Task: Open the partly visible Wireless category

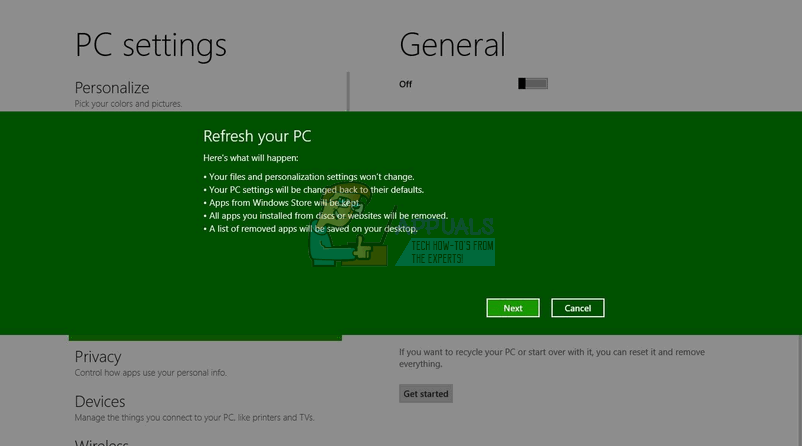Action: 101,442
